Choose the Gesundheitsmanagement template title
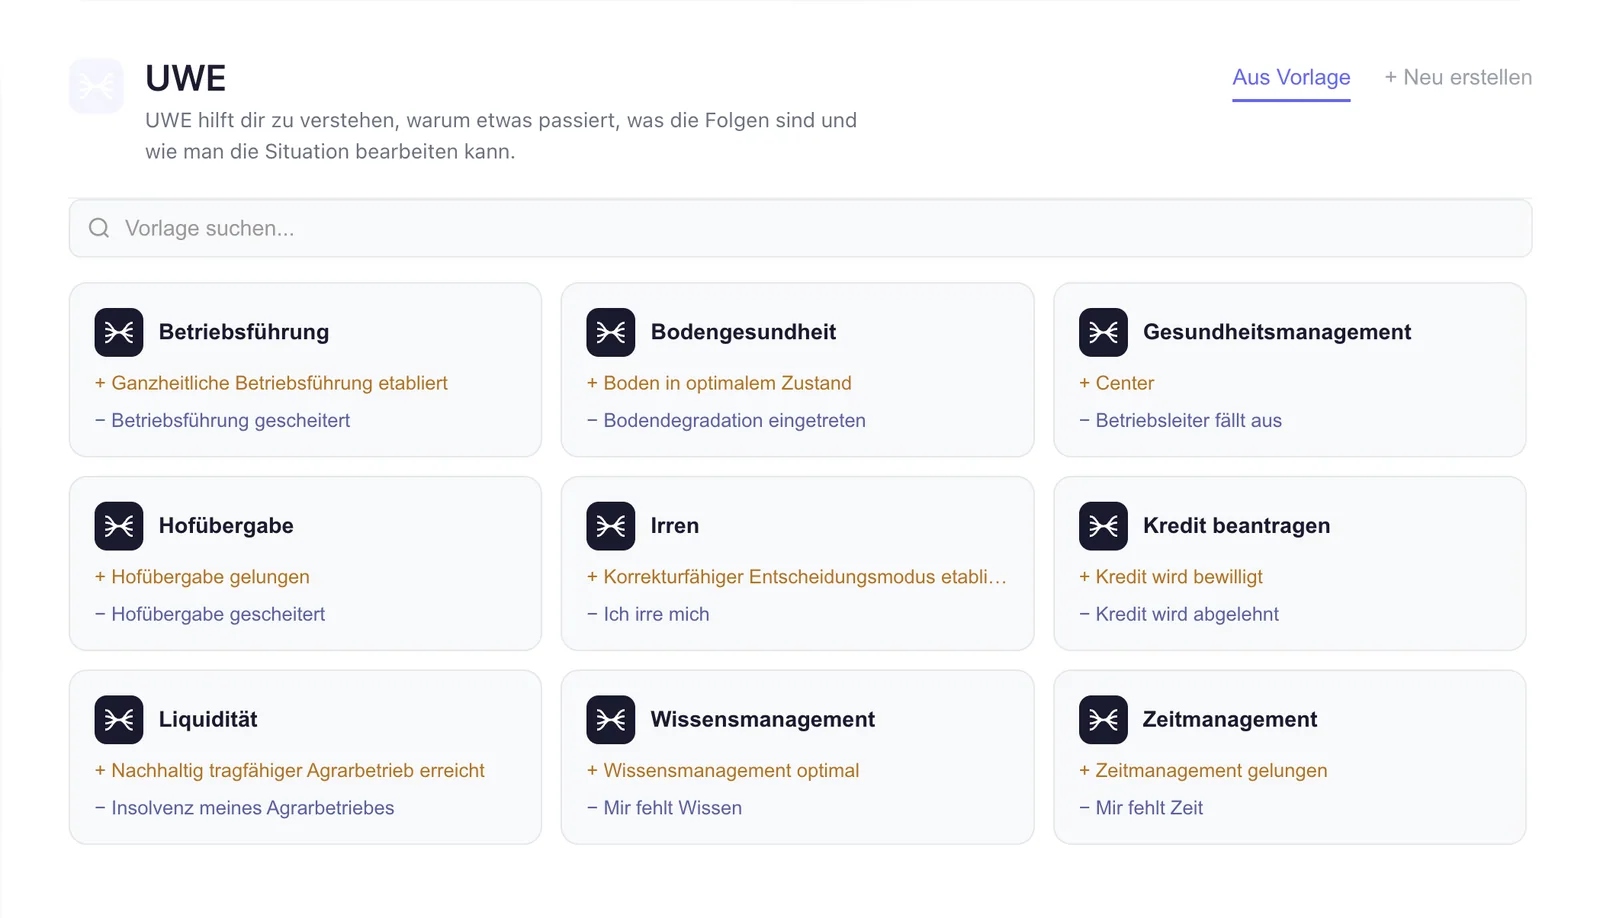Screen dimensions: 1600x918 (x=1277, y=332)
